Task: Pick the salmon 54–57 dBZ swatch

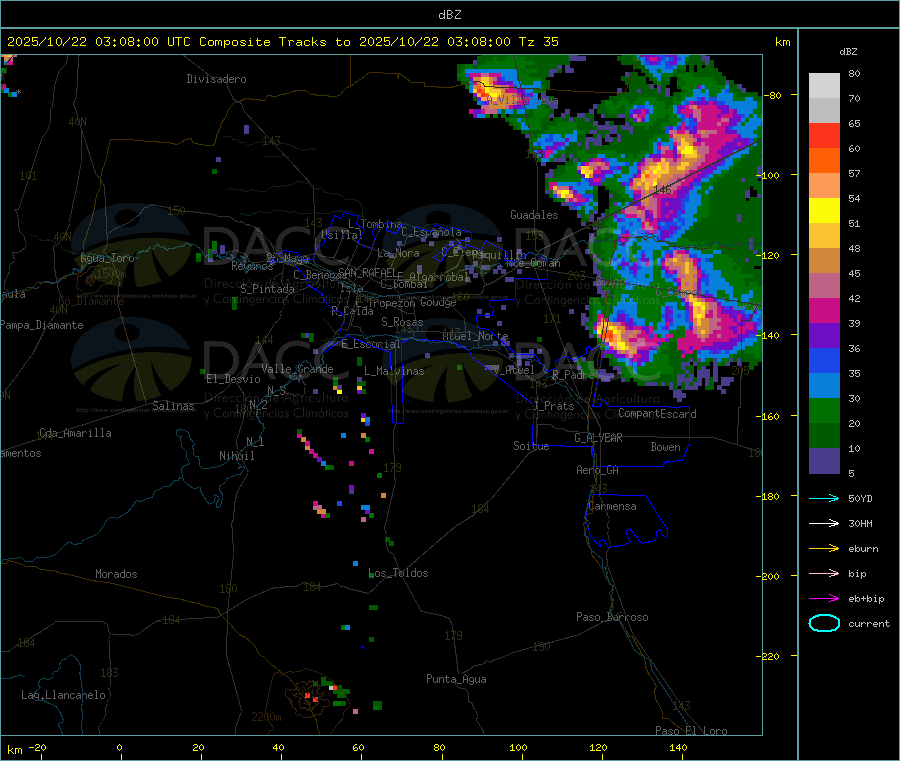Action: 824,185
